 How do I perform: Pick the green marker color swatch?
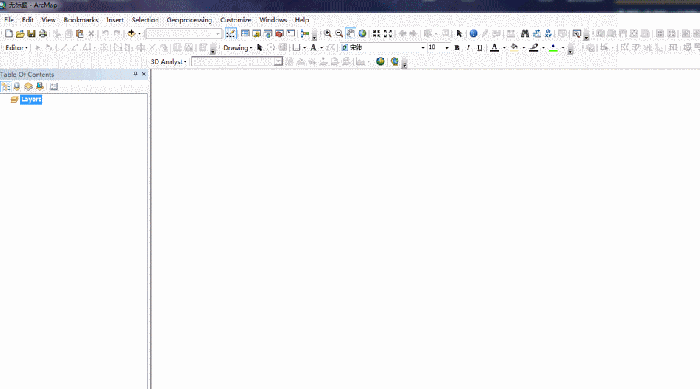click(553, 48)
